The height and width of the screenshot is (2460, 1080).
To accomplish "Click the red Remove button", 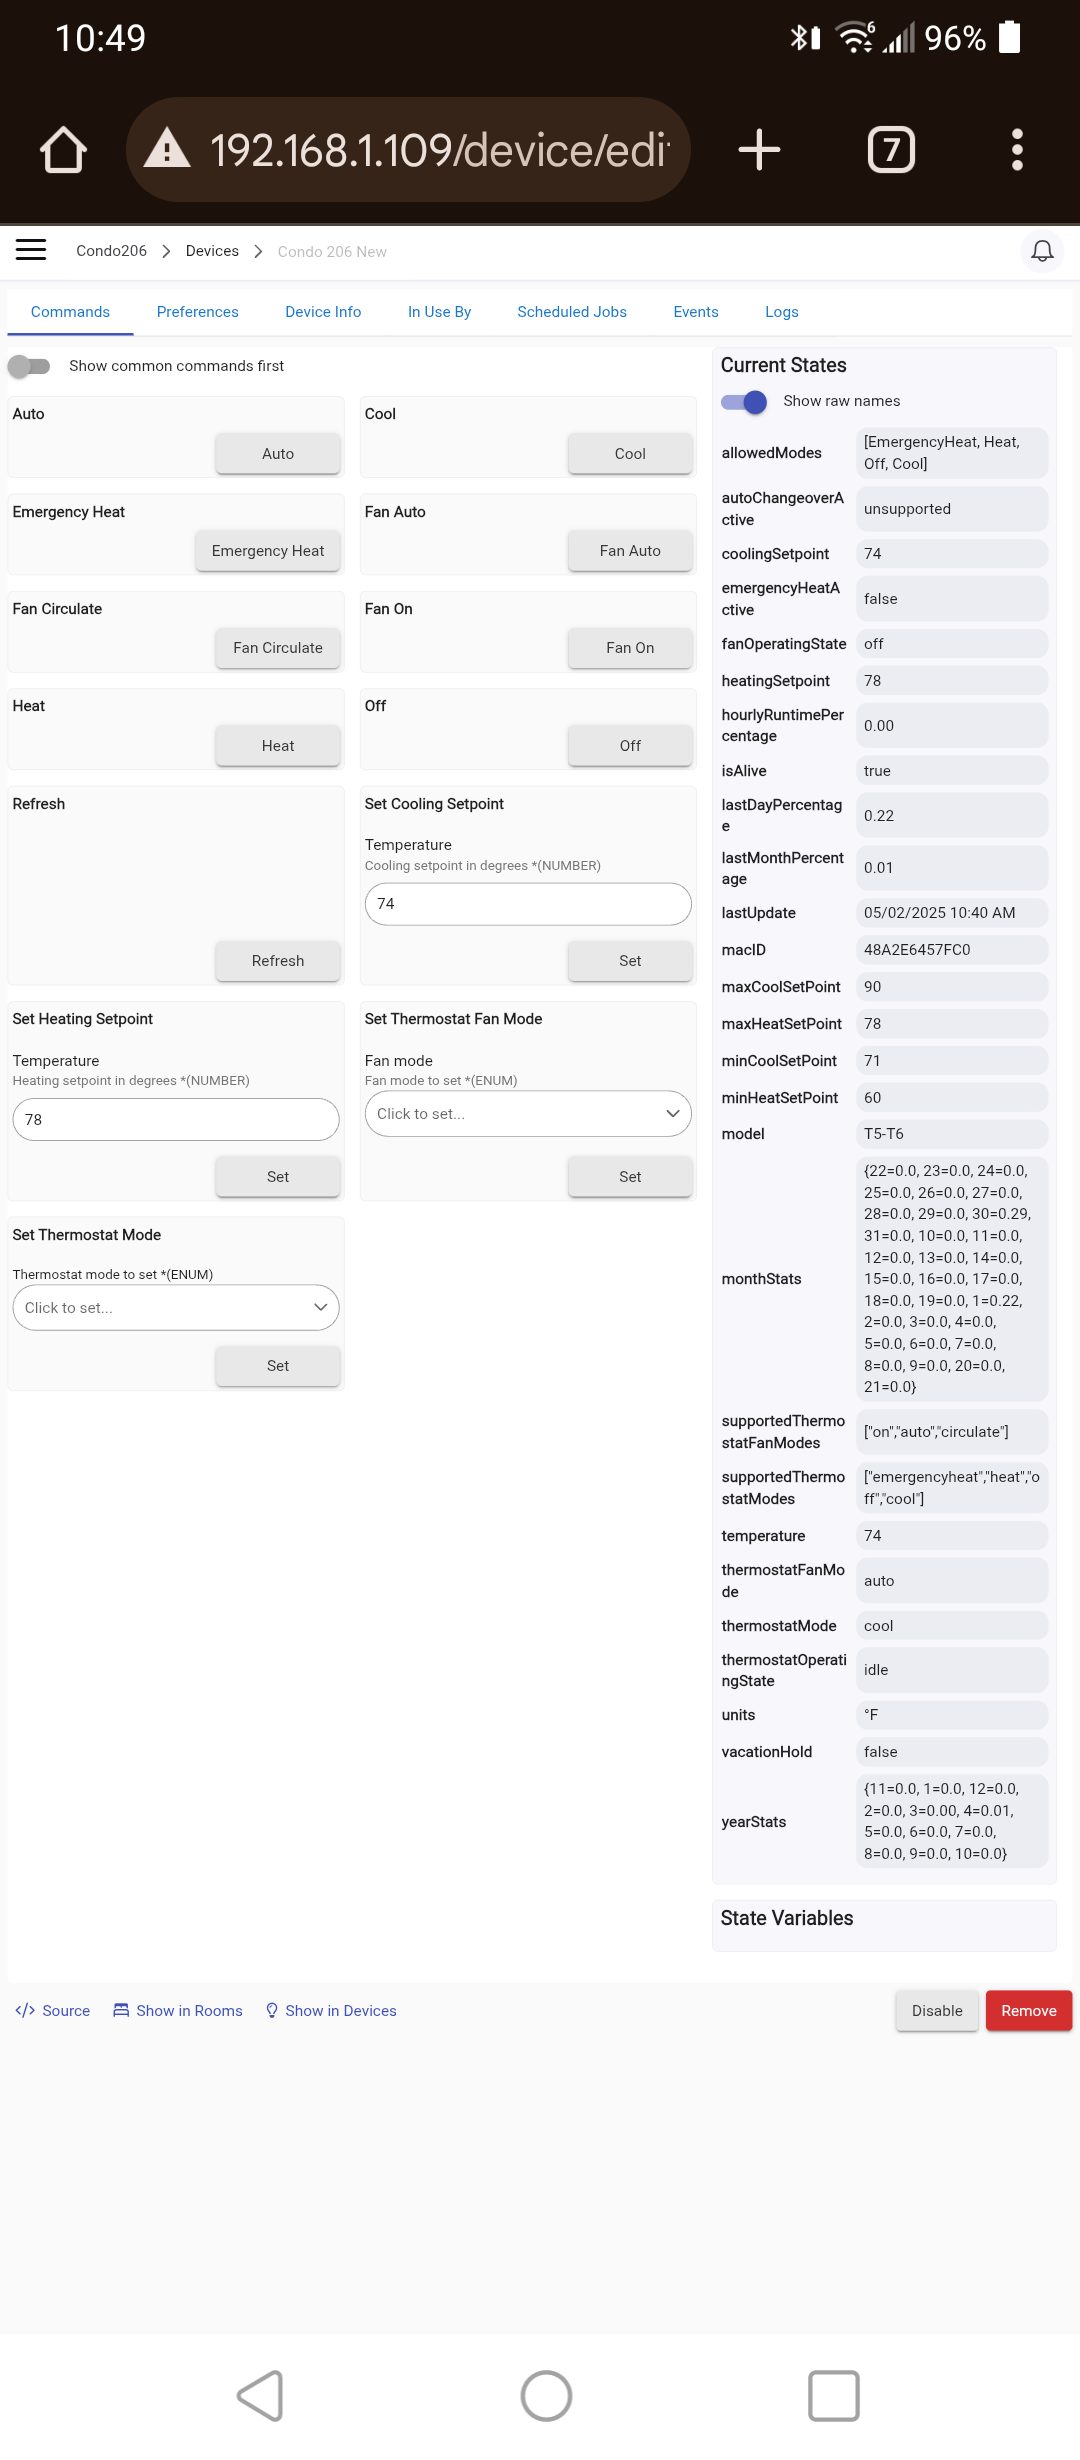I will [1029, 2011].
